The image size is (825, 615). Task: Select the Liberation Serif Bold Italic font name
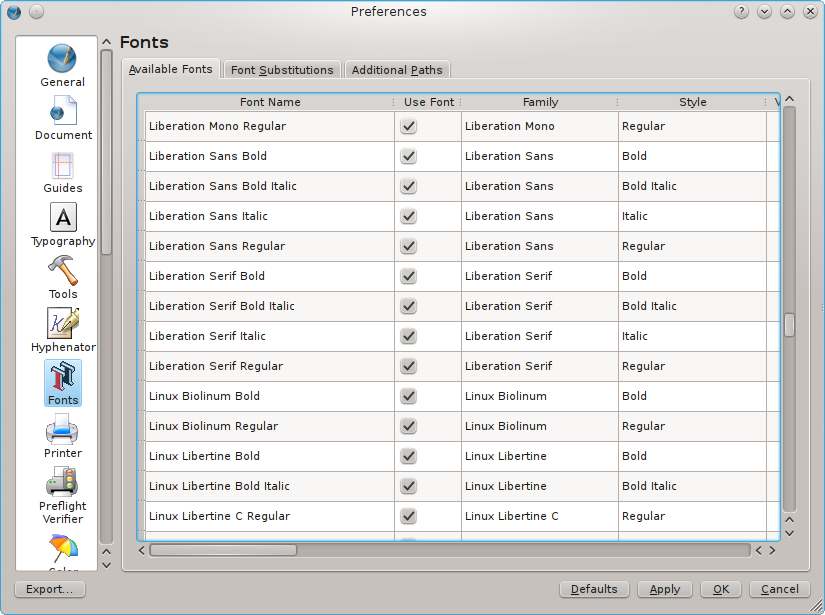coord(222,306)
